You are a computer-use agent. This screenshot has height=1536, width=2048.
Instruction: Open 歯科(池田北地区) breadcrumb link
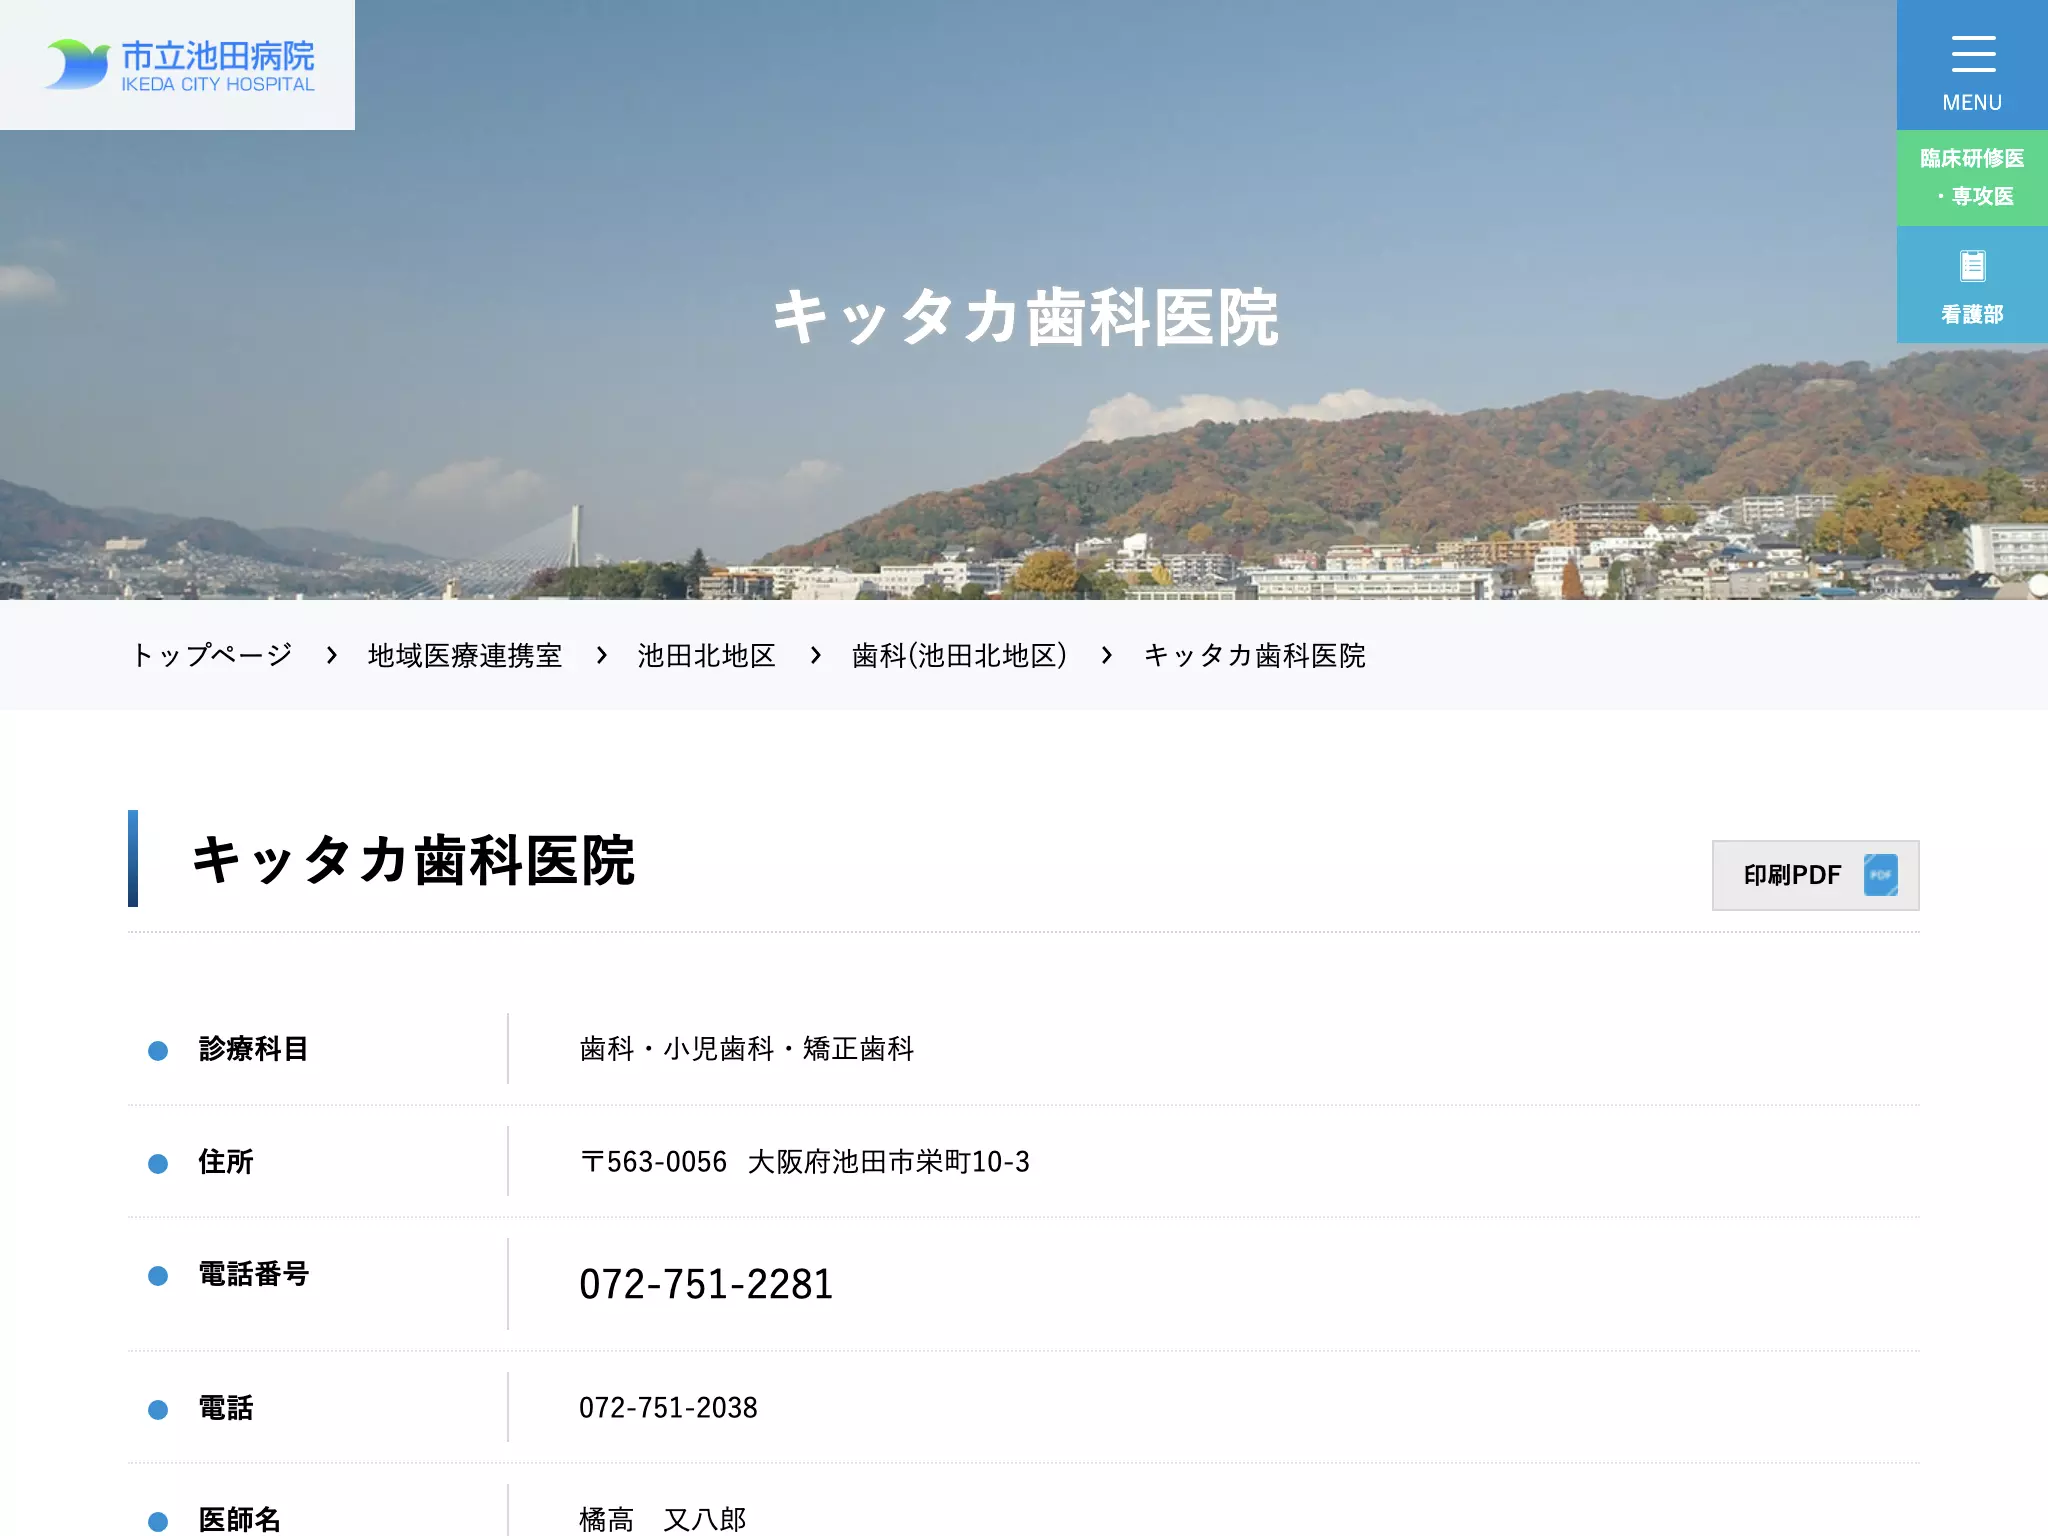pos(960,655)
